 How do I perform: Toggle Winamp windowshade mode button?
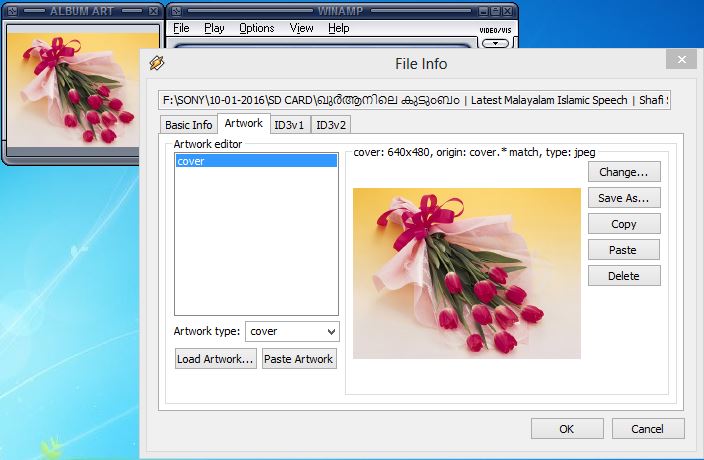[x=495, y=11]
